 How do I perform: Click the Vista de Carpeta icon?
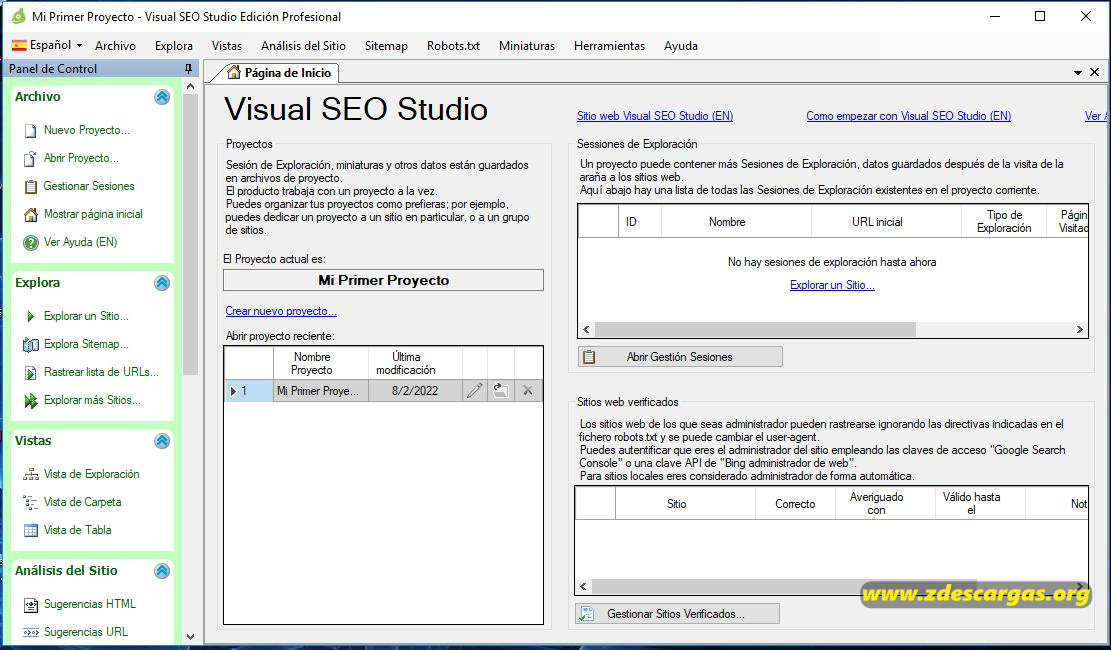(30, 503)
